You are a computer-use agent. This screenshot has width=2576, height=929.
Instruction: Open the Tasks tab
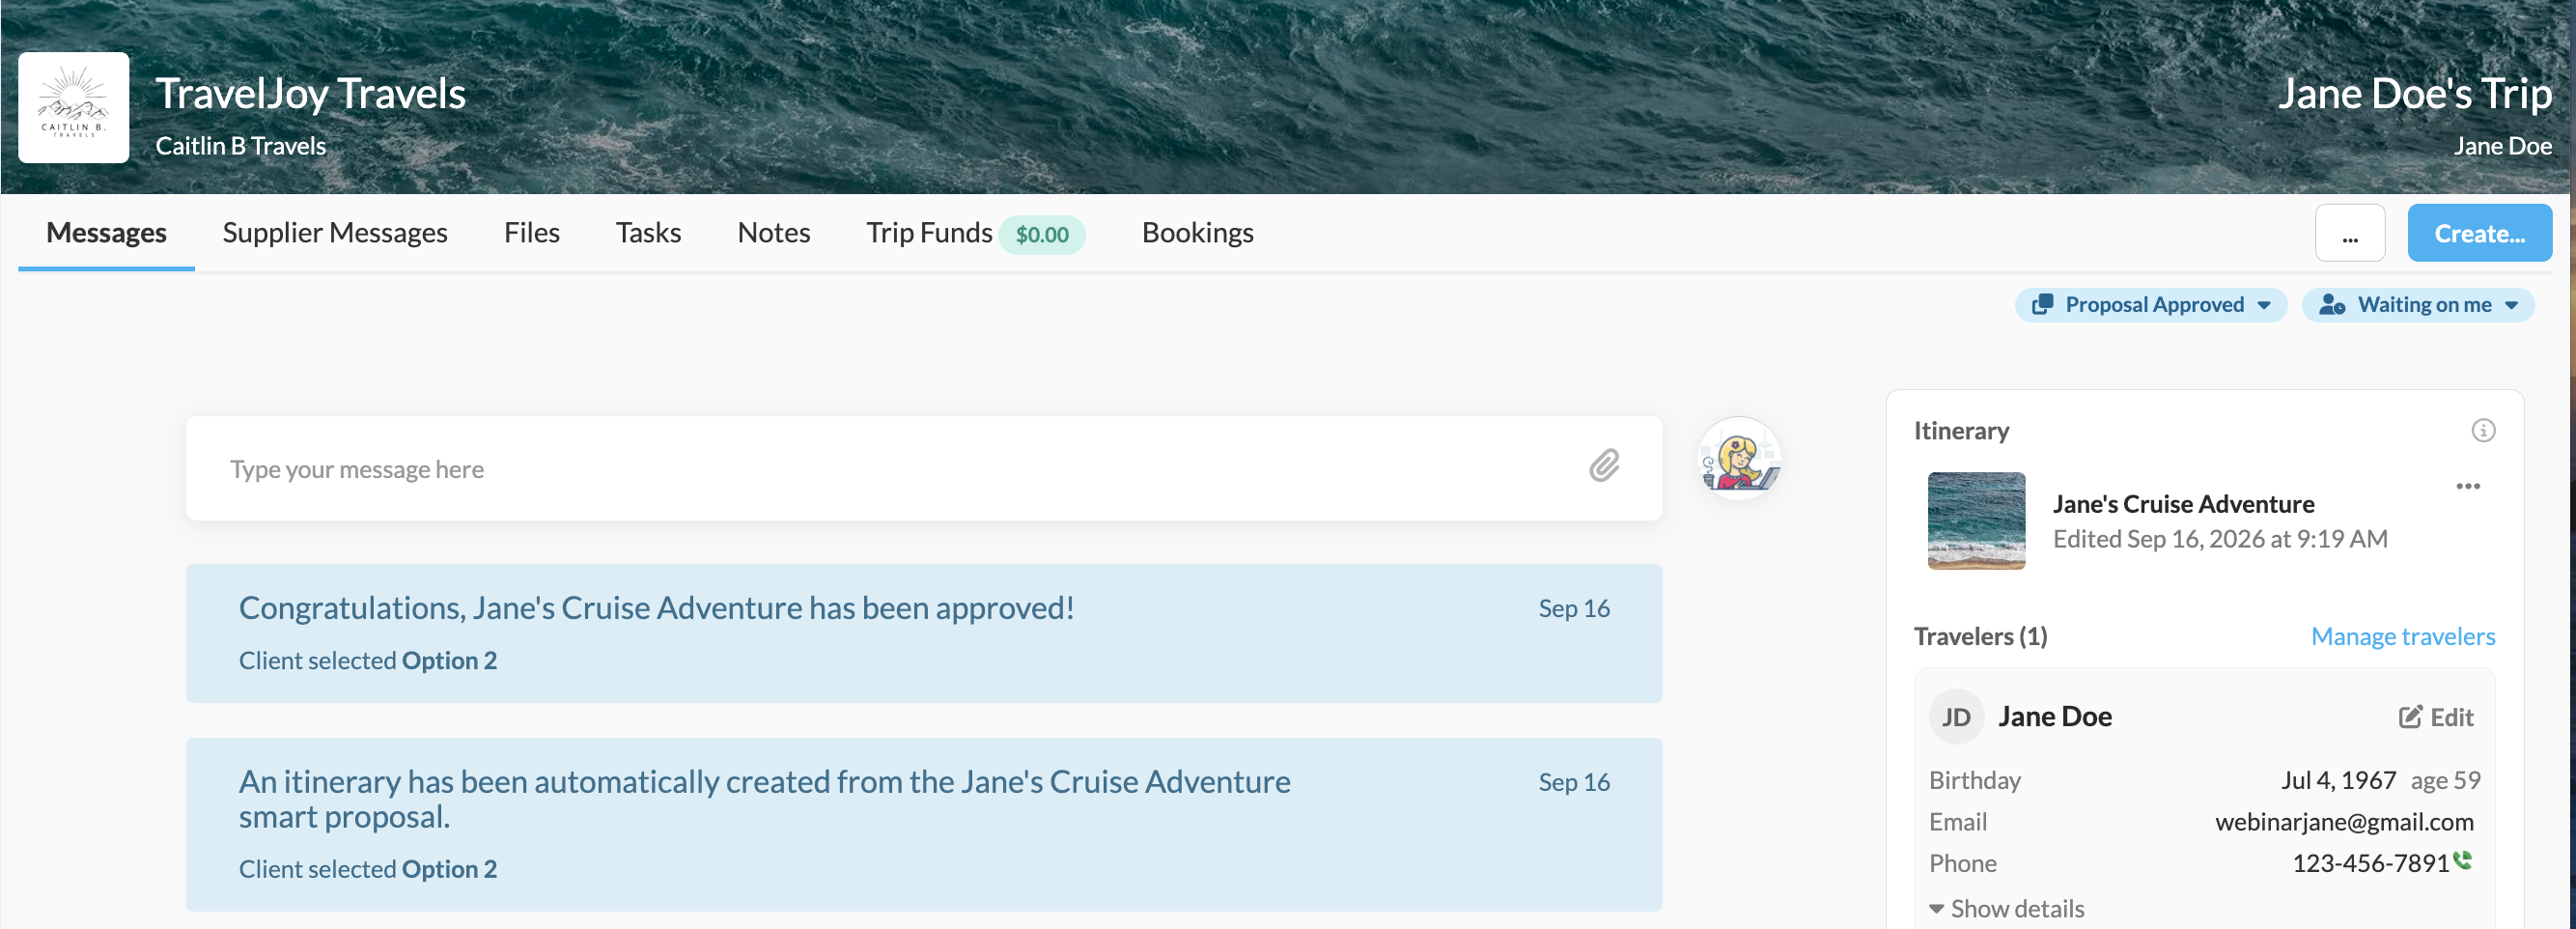[x=648, y=233]
